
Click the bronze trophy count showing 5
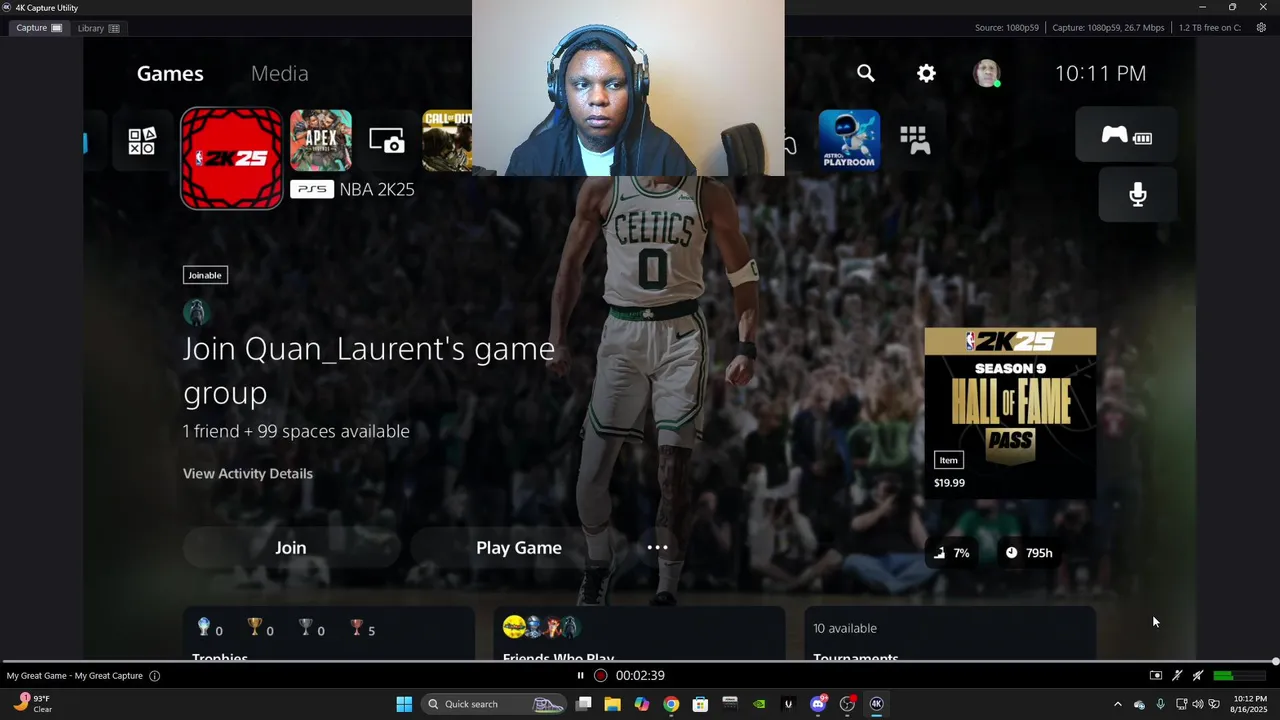[362, 628]
